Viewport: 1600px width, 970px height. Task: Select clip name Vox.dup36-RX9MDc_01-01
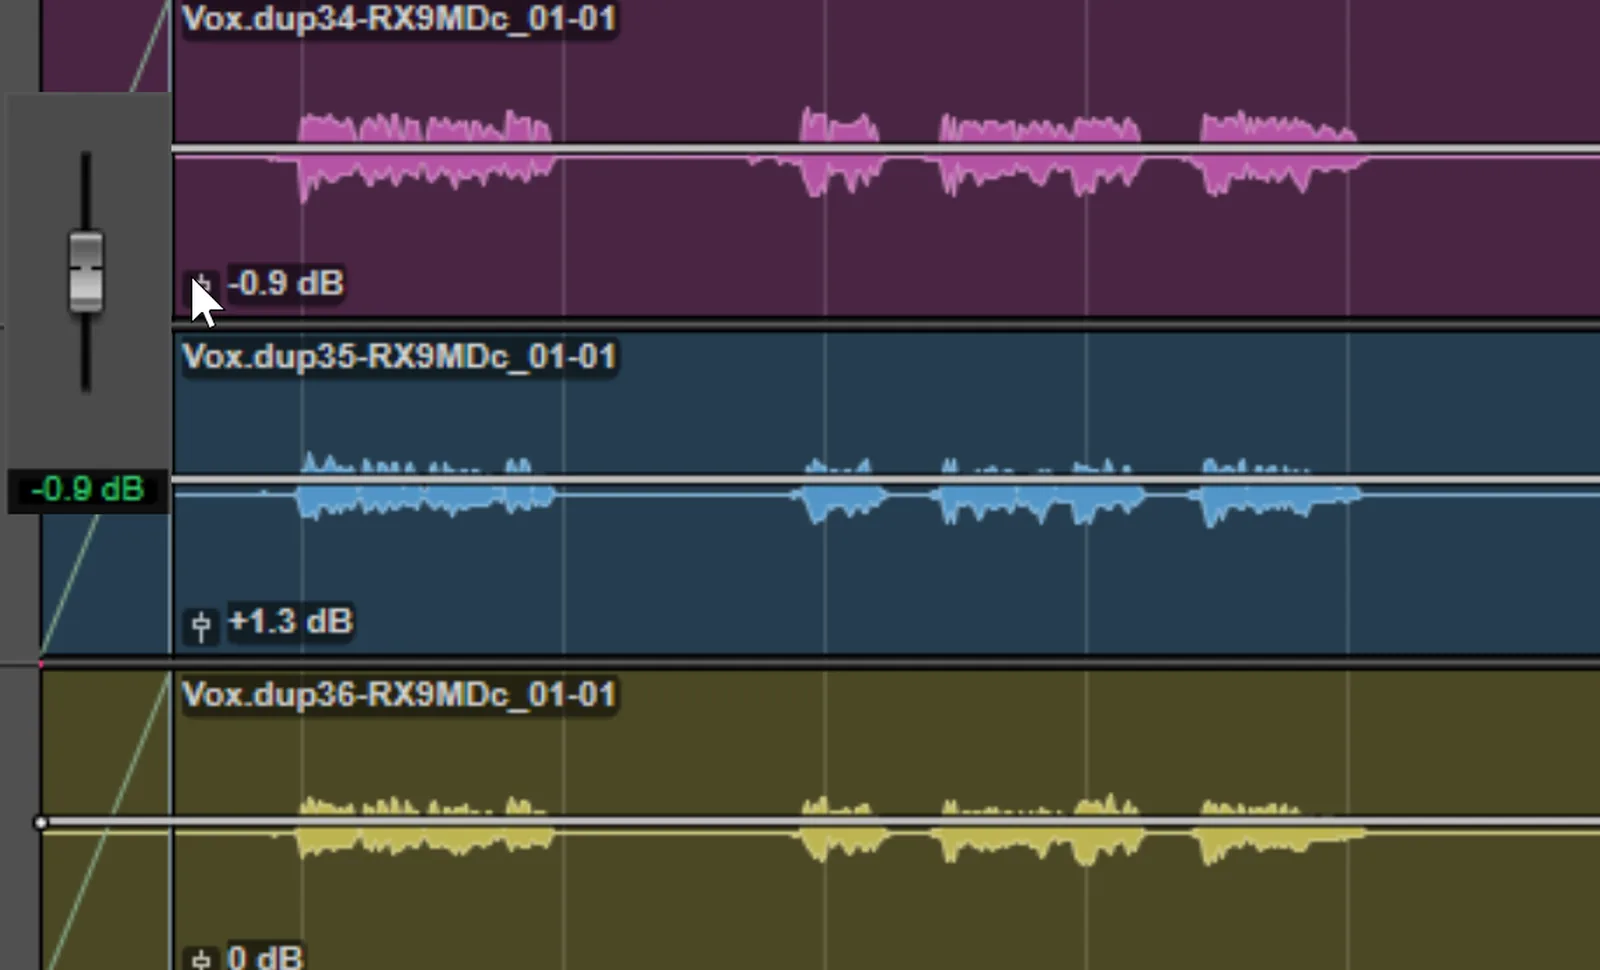(399, 695)
